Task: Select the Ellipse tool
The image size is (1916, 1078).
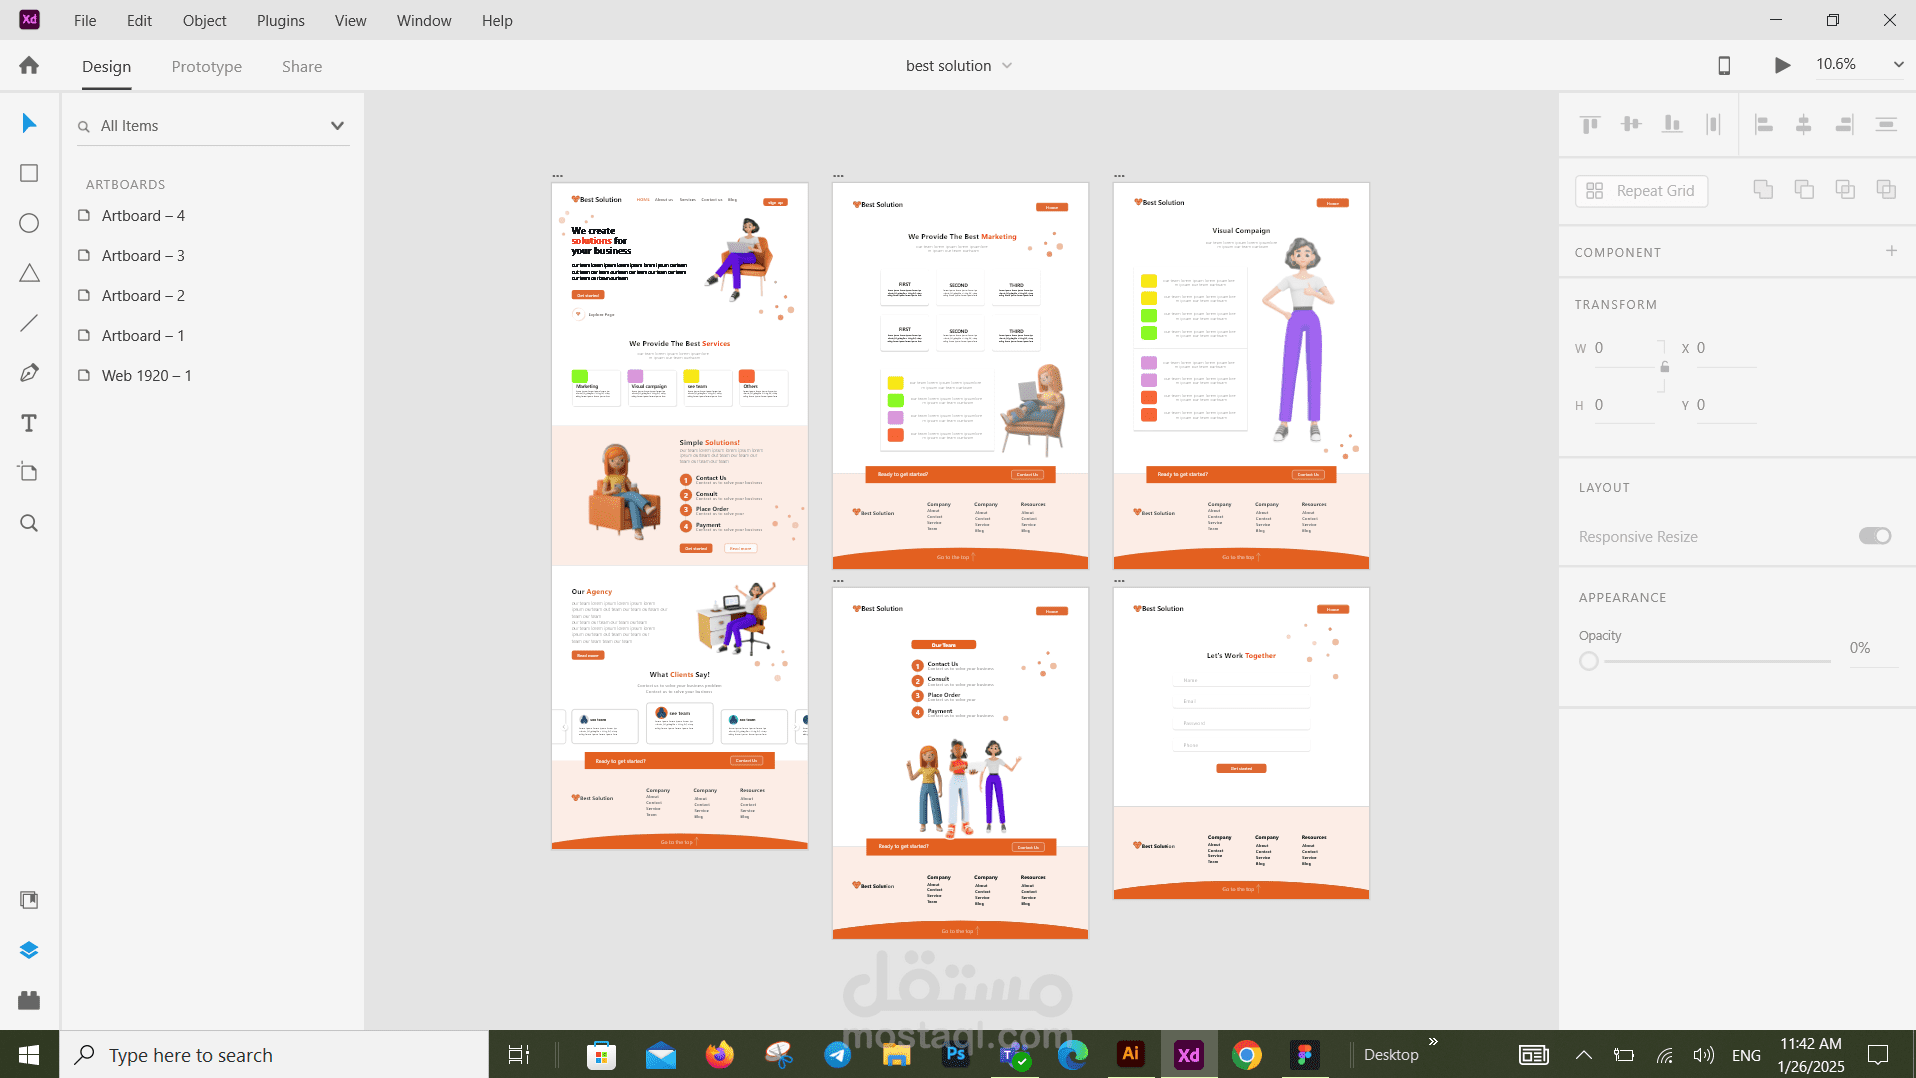Action: (29, 222)
